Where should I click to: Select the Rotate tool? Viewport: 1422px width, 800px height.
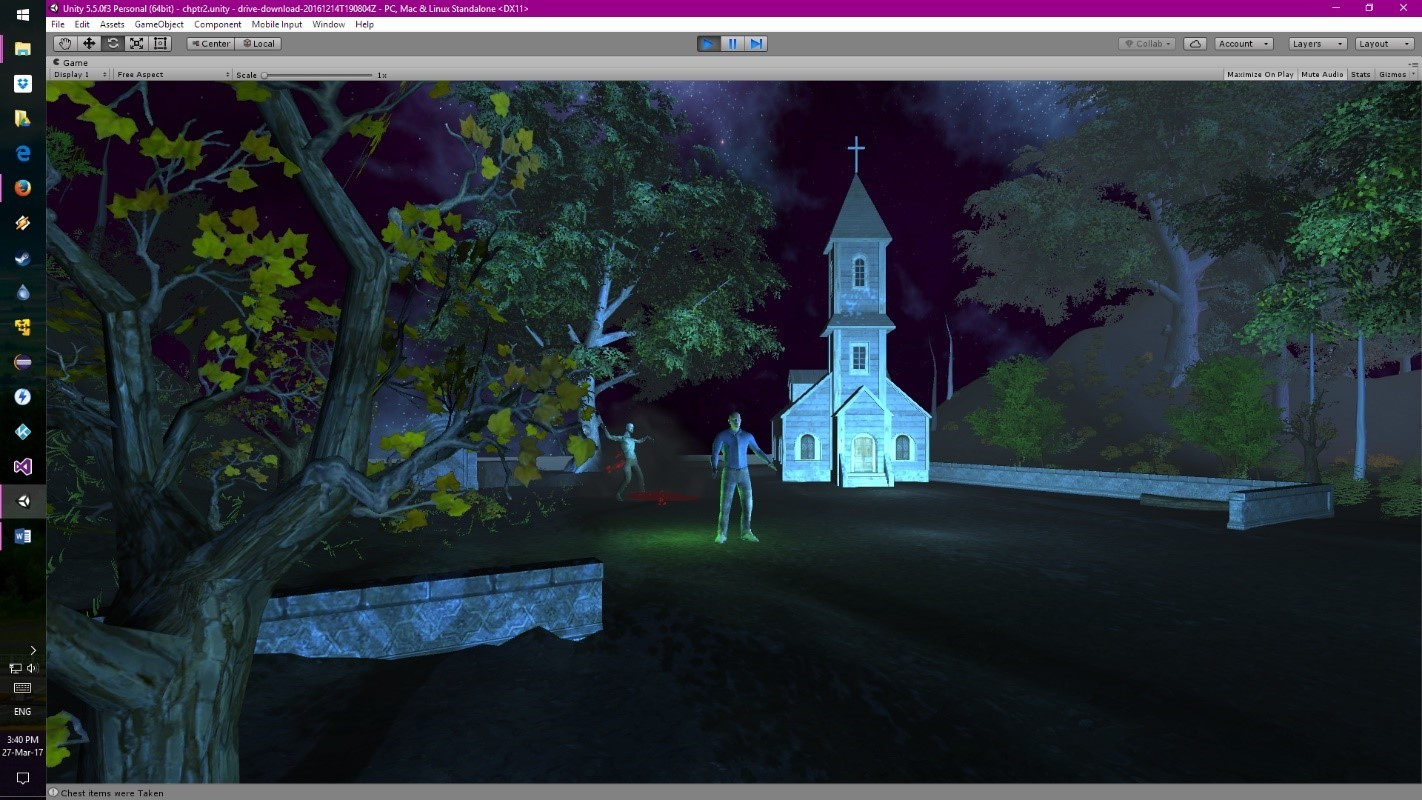point(113,44)
